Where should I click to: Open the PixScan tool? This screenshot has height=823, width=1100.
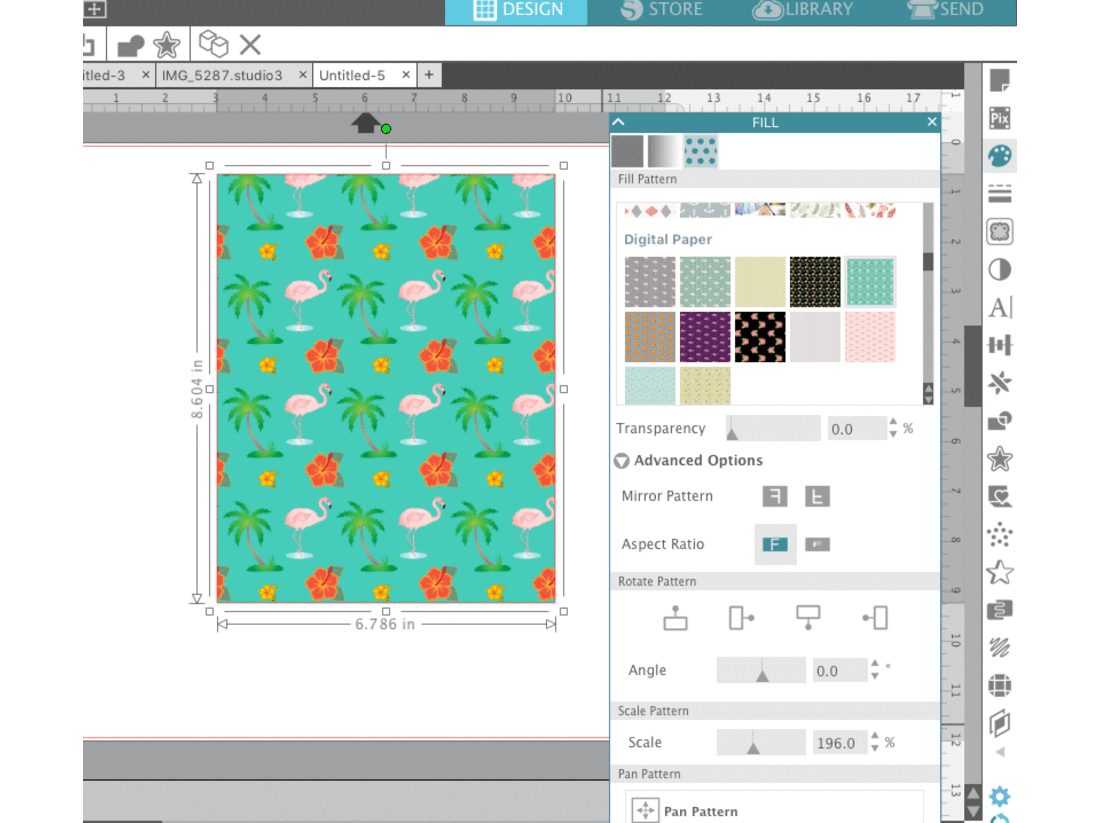pos(998,118)
